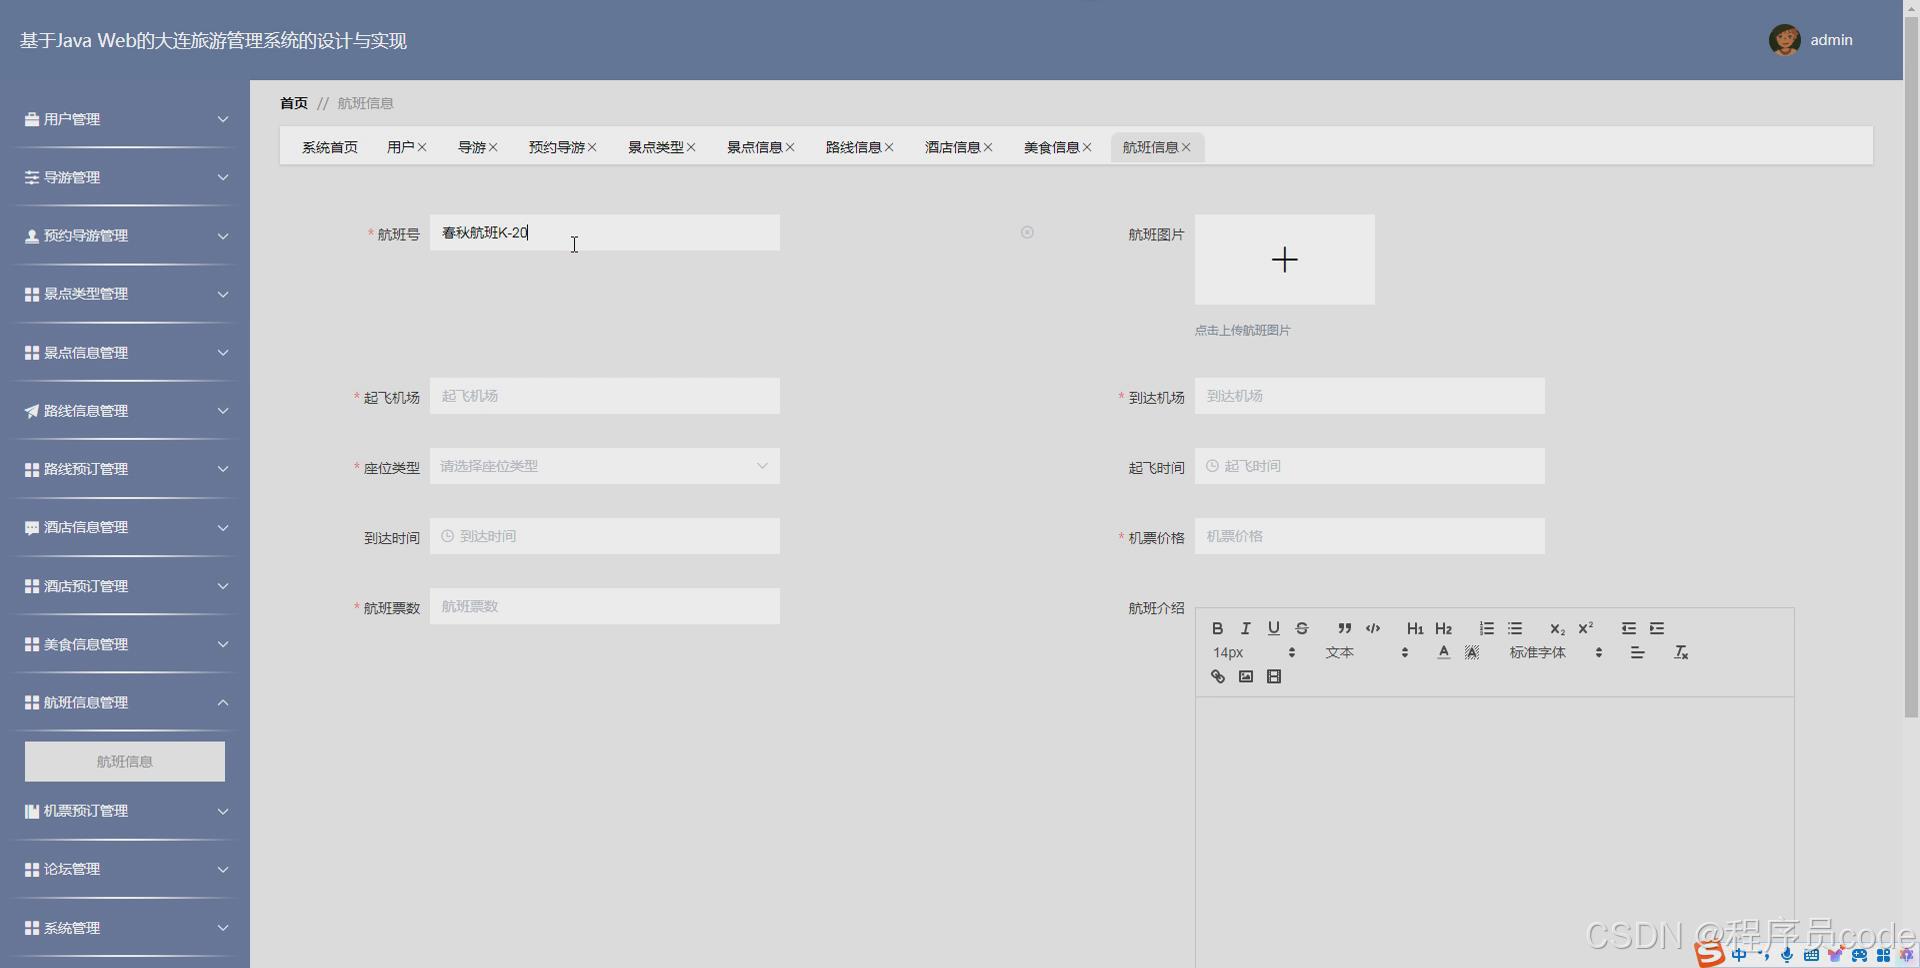The height and width of the screenshot is (968, 1920).
Task: Expand 路线预订管理 sidebar menu
Action: point(125,469)
